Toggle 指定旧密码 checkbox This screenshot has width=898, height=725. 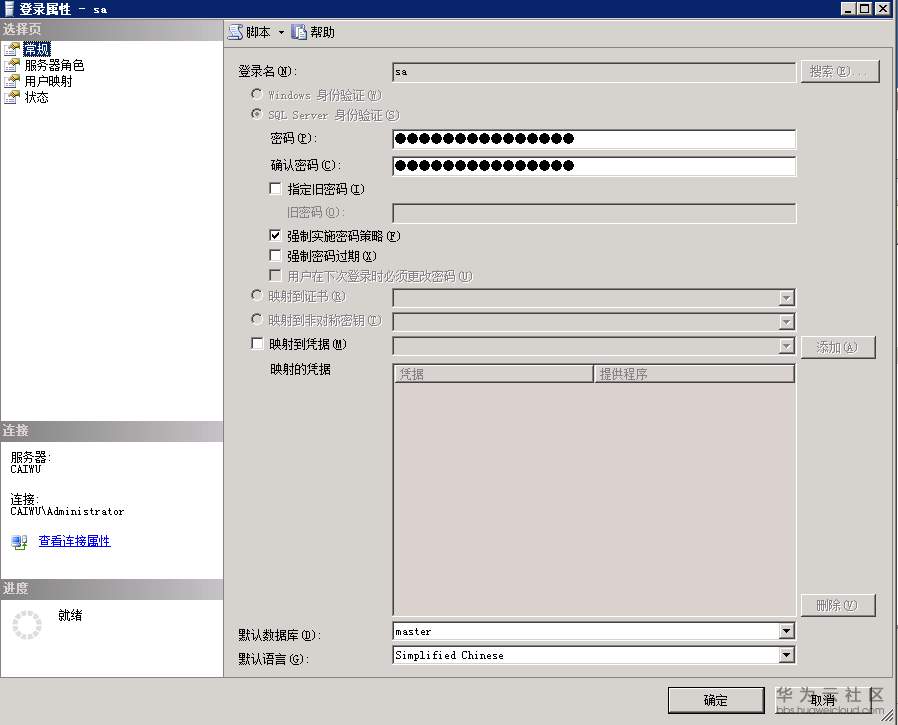coord(275,188)
